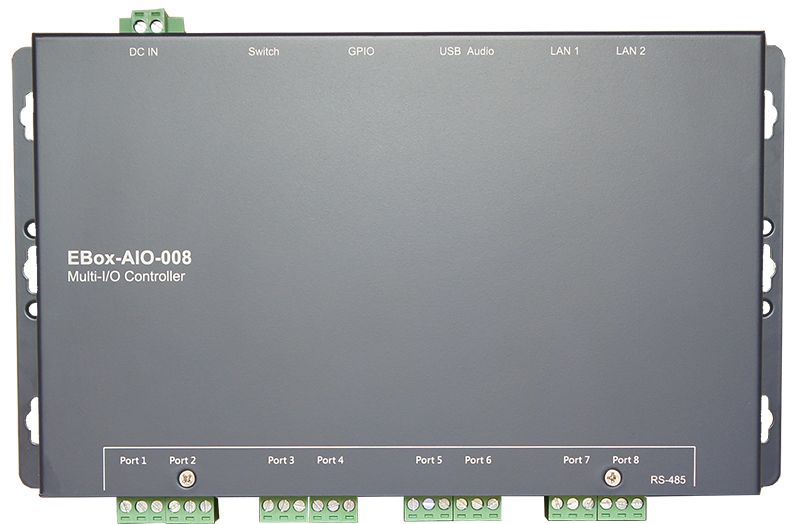The width and height of the screenshot is (800, 524).
Task: Select the Port 8 label
Action: pyautogui.click(x=626, y=460)
